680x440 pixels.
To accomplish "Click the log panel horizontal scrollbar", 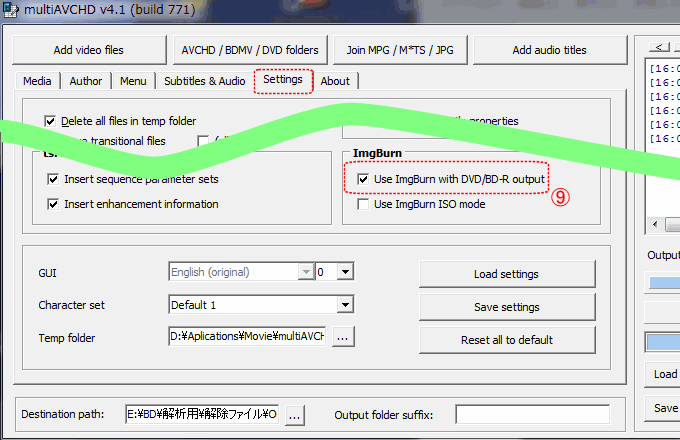I will (x=670, y=225).
